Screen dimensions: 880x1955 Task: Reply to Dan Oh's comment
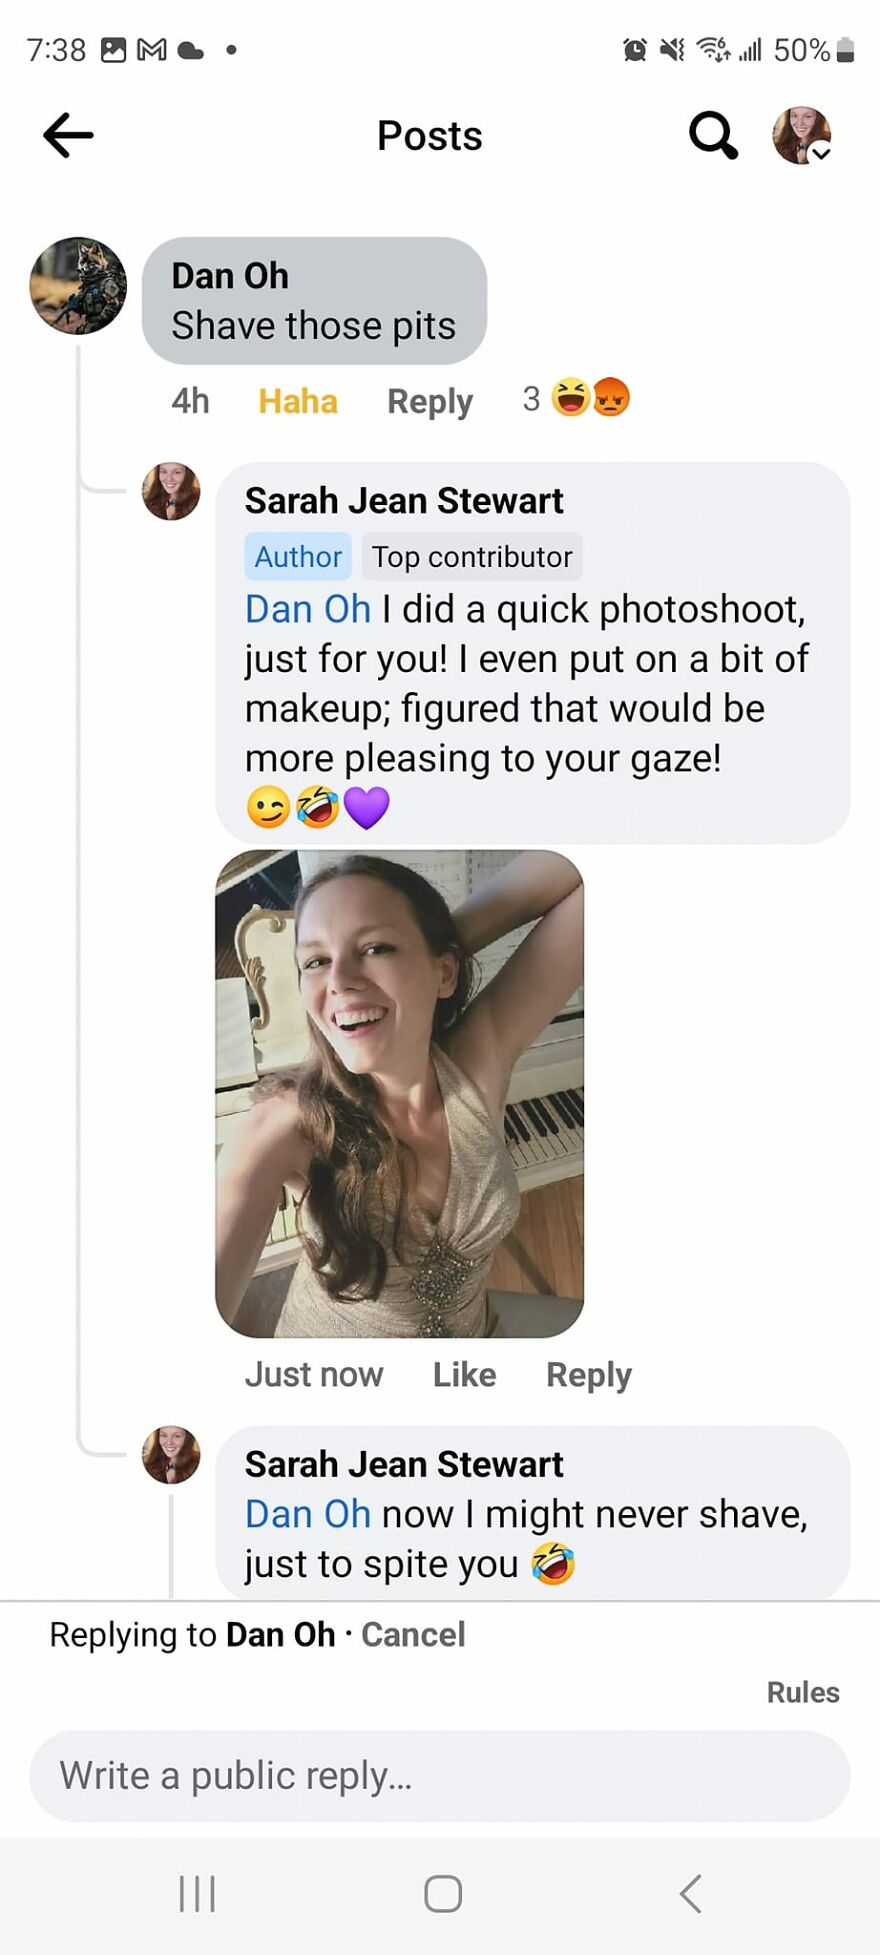(x=429, y=400)
